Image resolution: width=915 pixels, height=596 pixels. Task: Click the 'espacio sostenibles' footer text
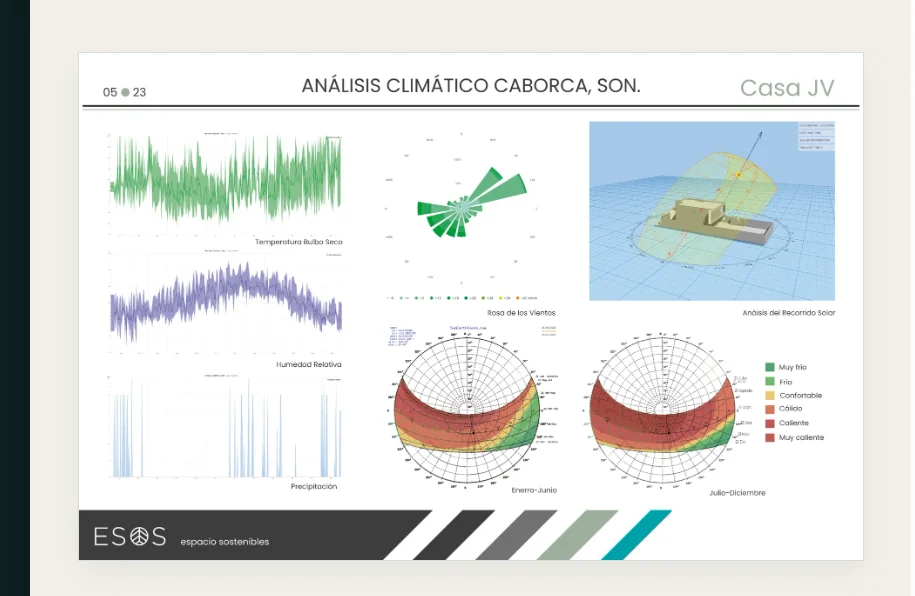tap(225, 542)
